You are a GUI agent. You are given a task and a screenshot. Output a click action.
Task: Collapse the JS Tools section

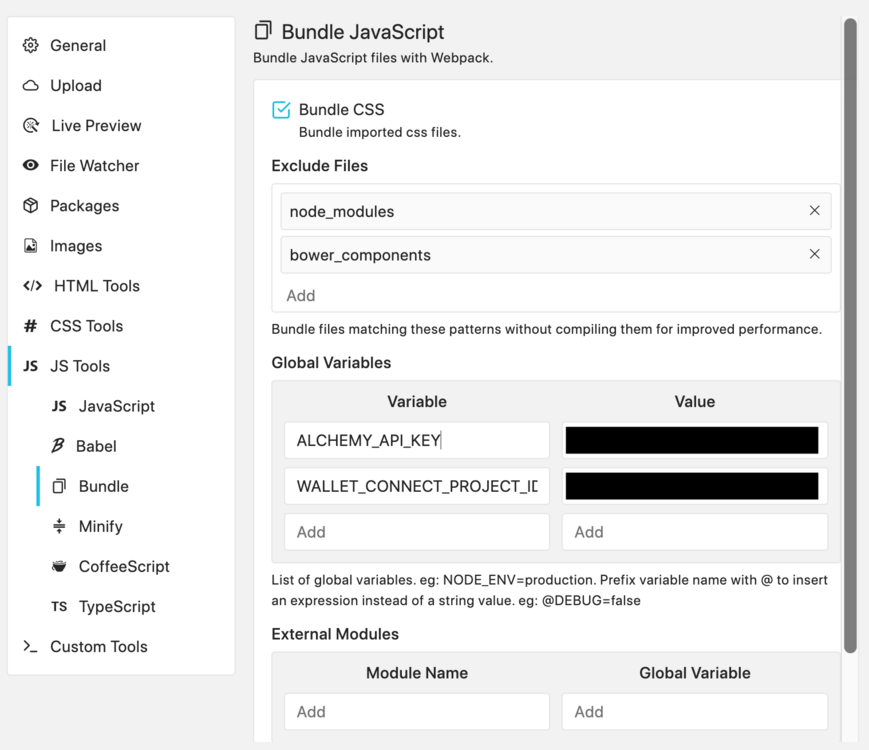click(80, 366)
